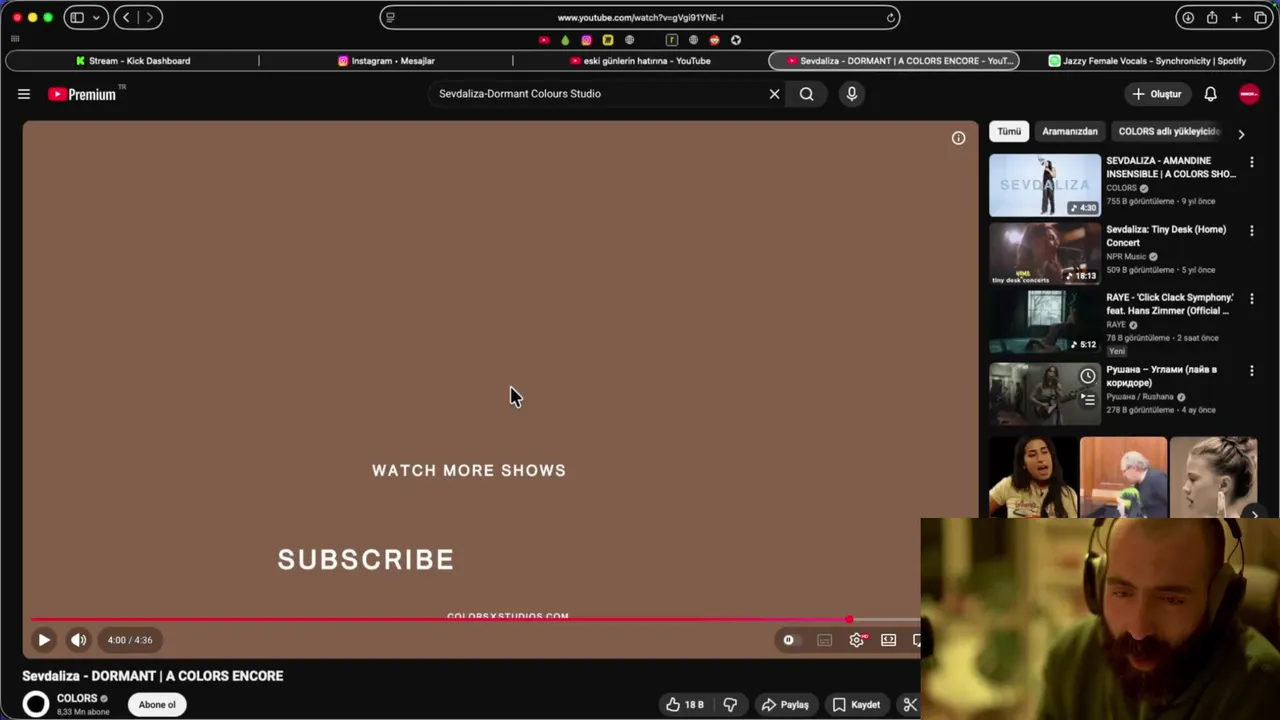This screenshot has height=720, width=1280.
Task: Switch to the Jazzy Female Vocals Spotify tab
Action: coord(1147,61)
